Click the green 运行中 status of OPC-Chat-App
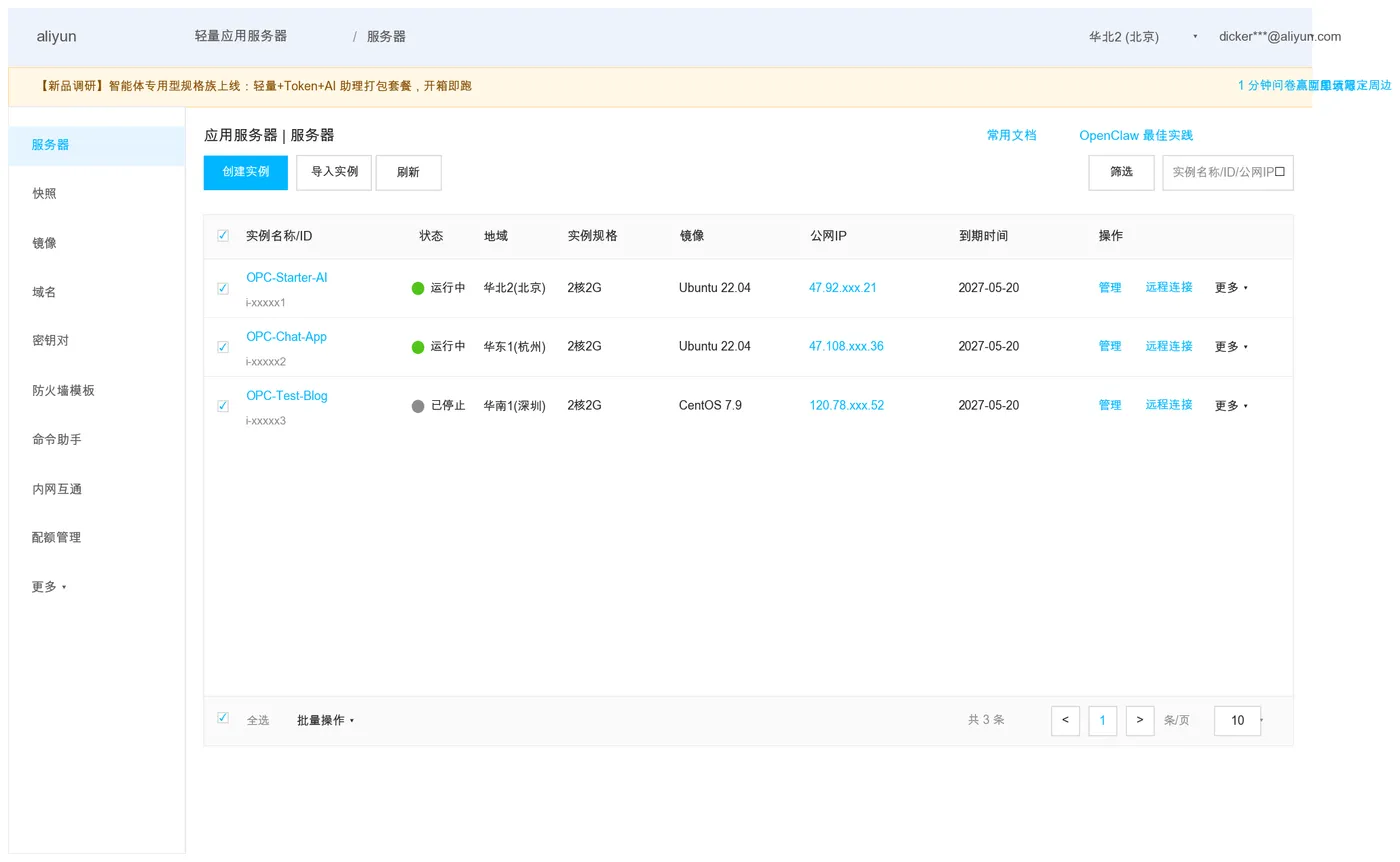 [x=438, y=347]
